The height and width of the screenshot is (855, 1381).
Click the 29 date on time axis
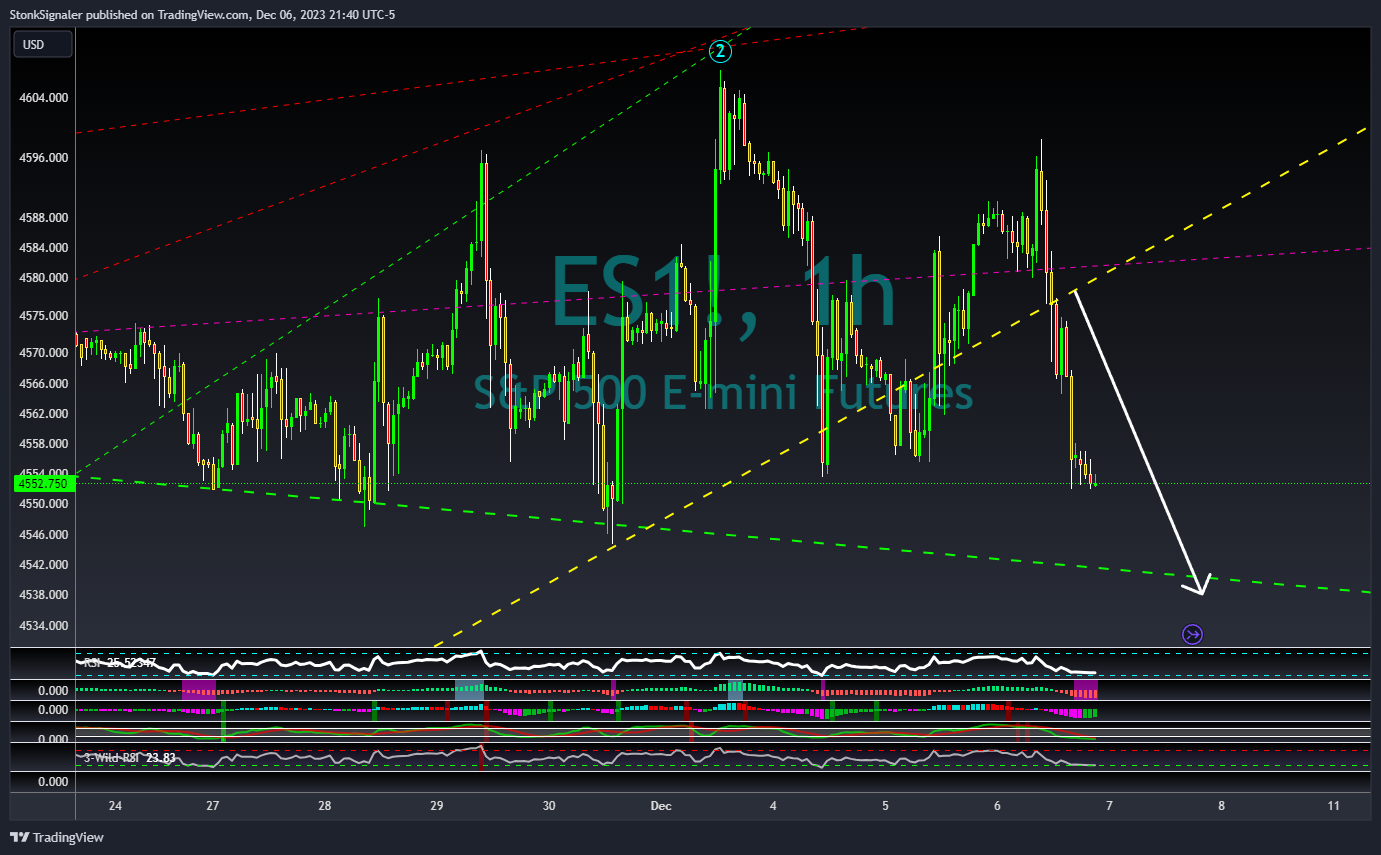(436, 806)
